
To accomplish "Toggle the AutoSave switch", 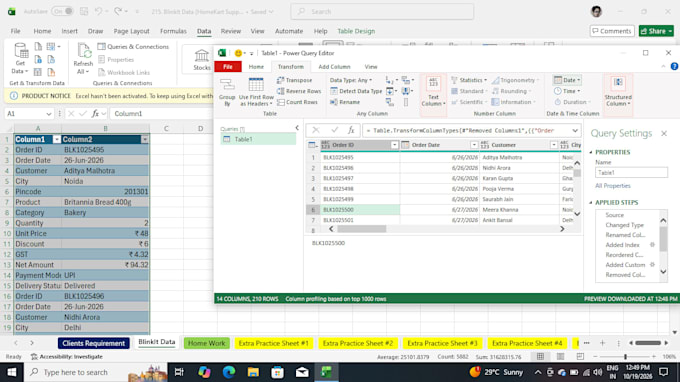I will point(62,11).
